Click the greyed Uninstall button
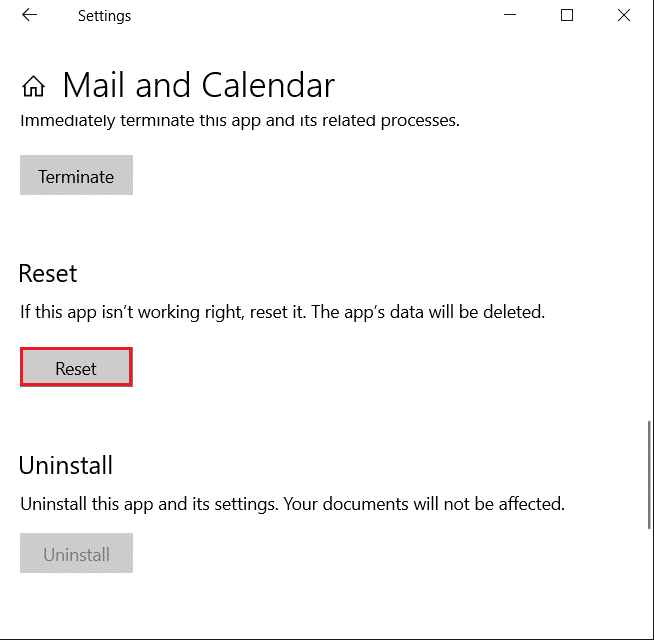 [76, 553]
